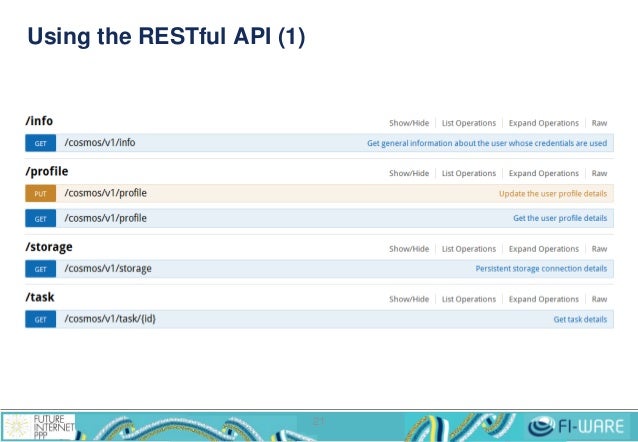Toggle Show/Hide for the /storage section
Image resolution: width=638 pixels, height=442 pixels.
click(409, 249)
